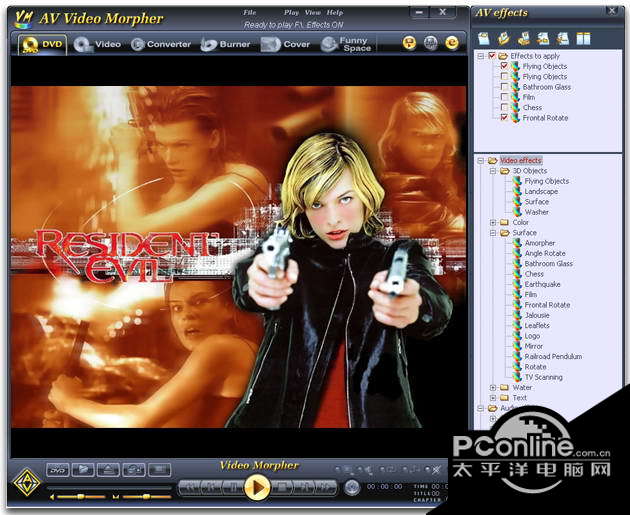The height and width of the screenshot is (515, 630).
Task: Toggle the 'Effects to apply' root checkbox
Action: coord(492,55)
